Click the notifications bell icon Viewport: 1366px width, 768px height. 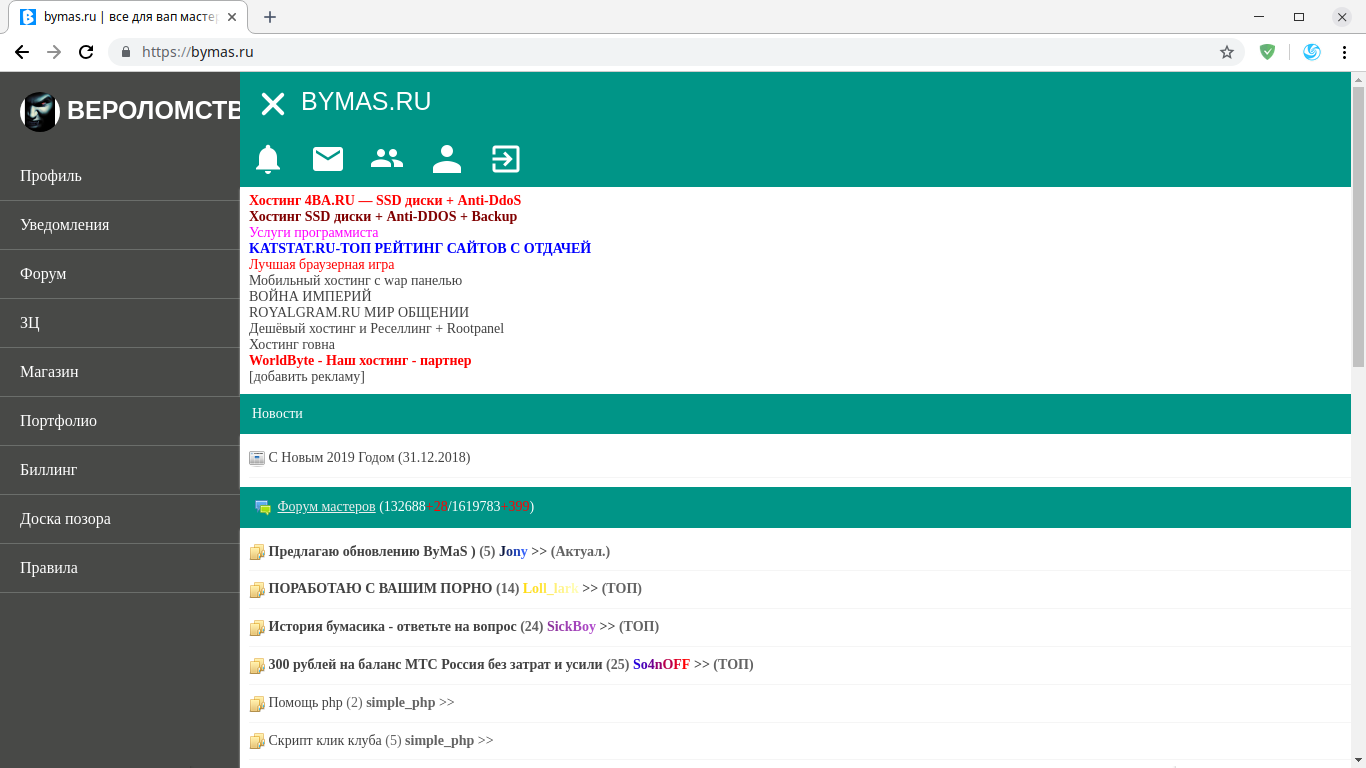coord(268,159)
